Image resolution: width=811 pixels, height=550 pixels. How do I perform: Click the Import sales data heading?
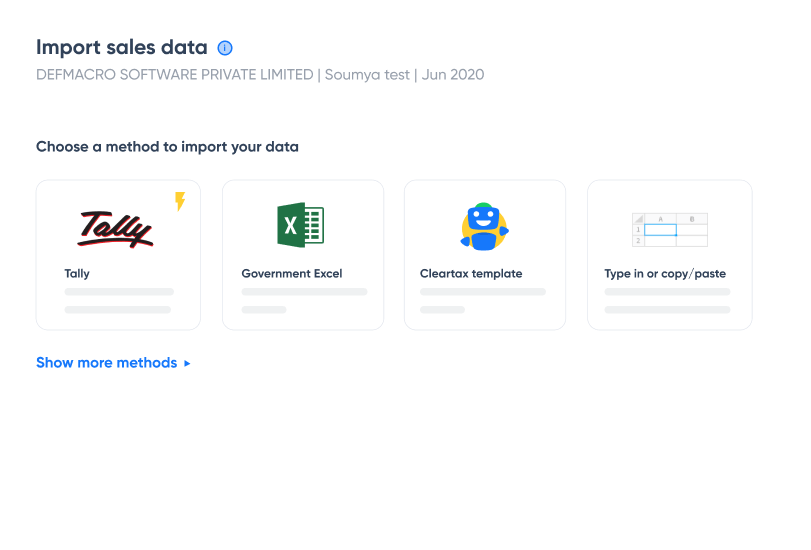click(x=122, y=47)
